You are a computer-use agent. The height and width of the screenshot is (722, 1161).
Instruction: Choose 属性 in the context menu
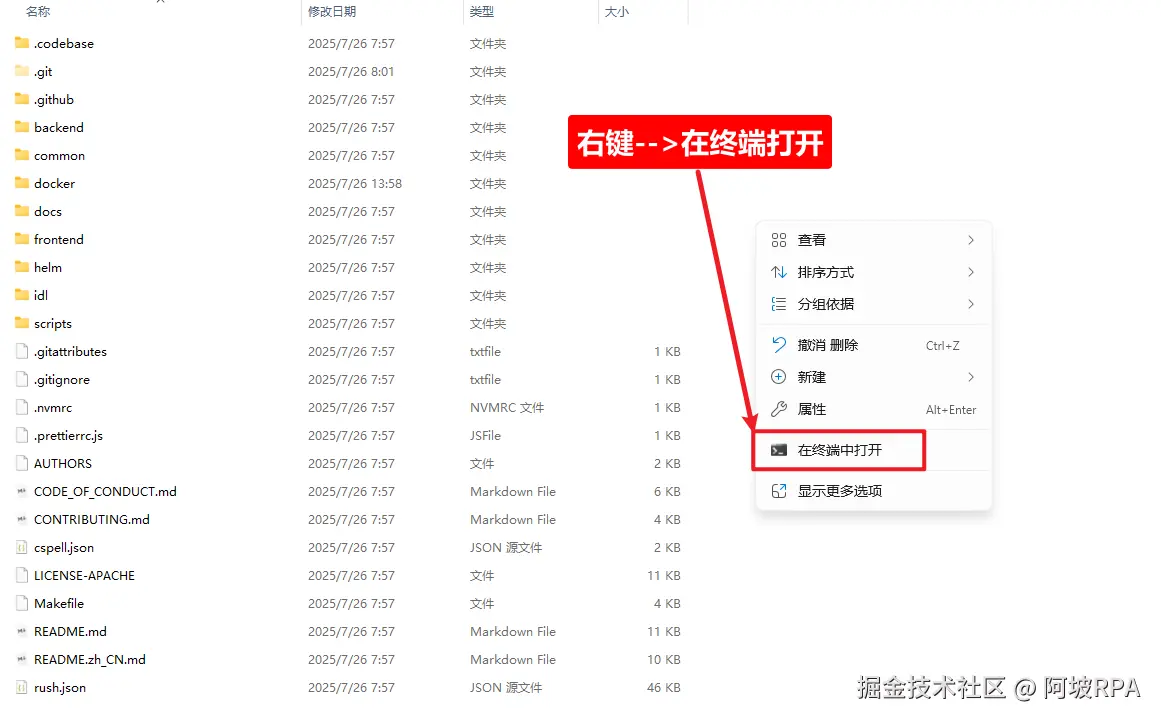point(873,409)
